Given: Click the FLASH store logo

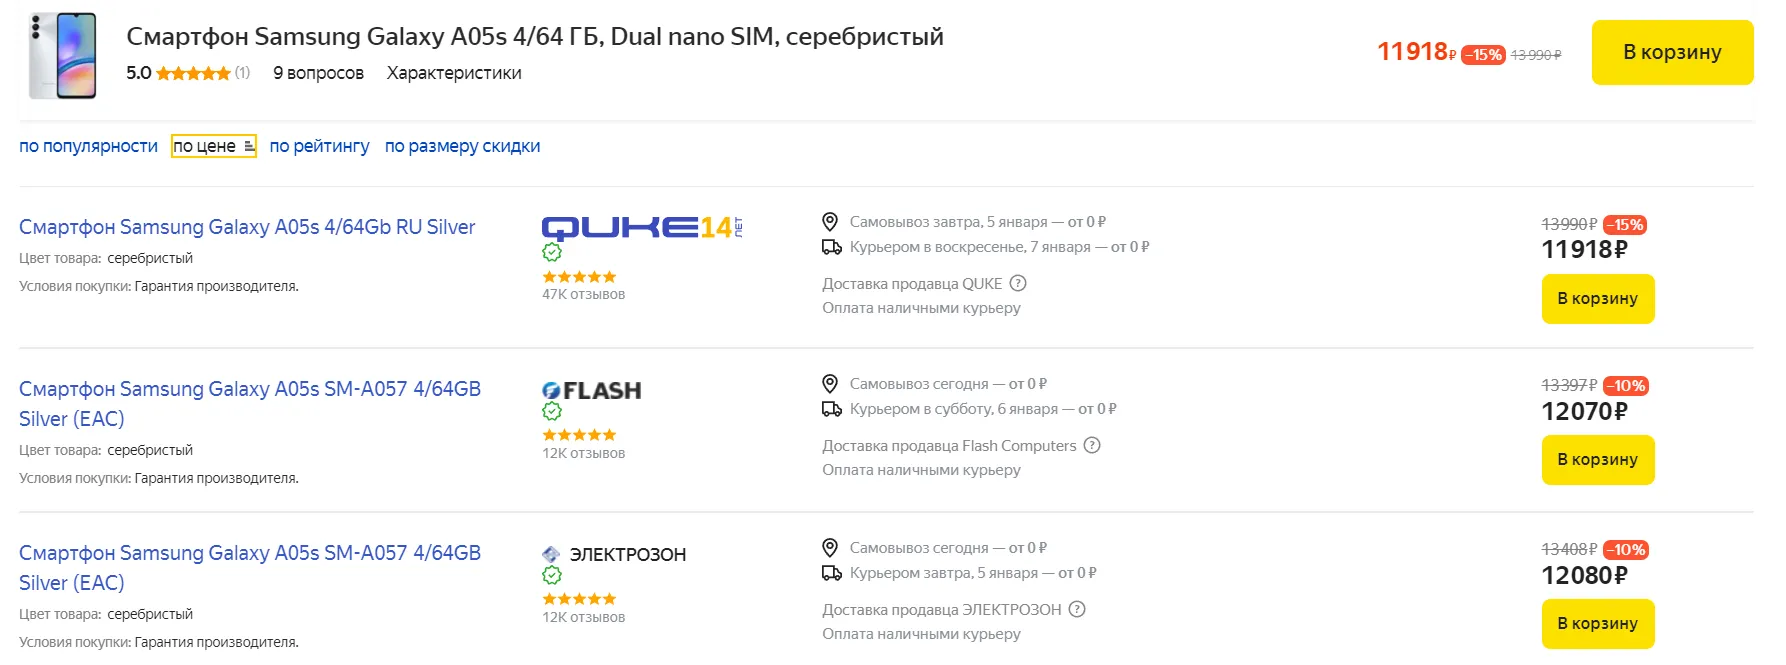Looking at the screenshot, I should (591, 391).
